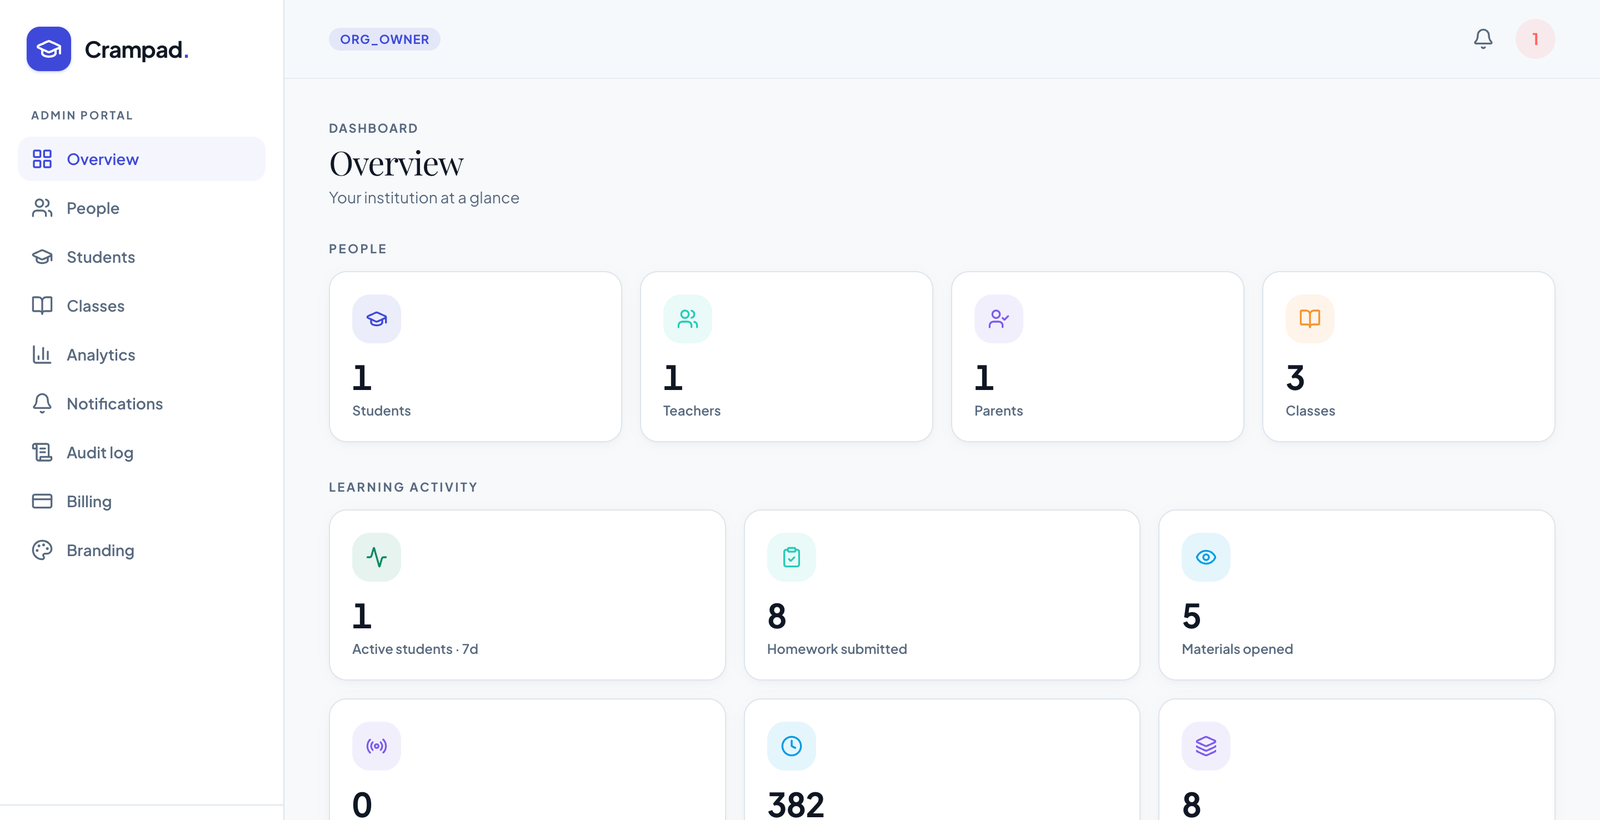Click the Analytics bar chart icon

(x=42, y=355)
